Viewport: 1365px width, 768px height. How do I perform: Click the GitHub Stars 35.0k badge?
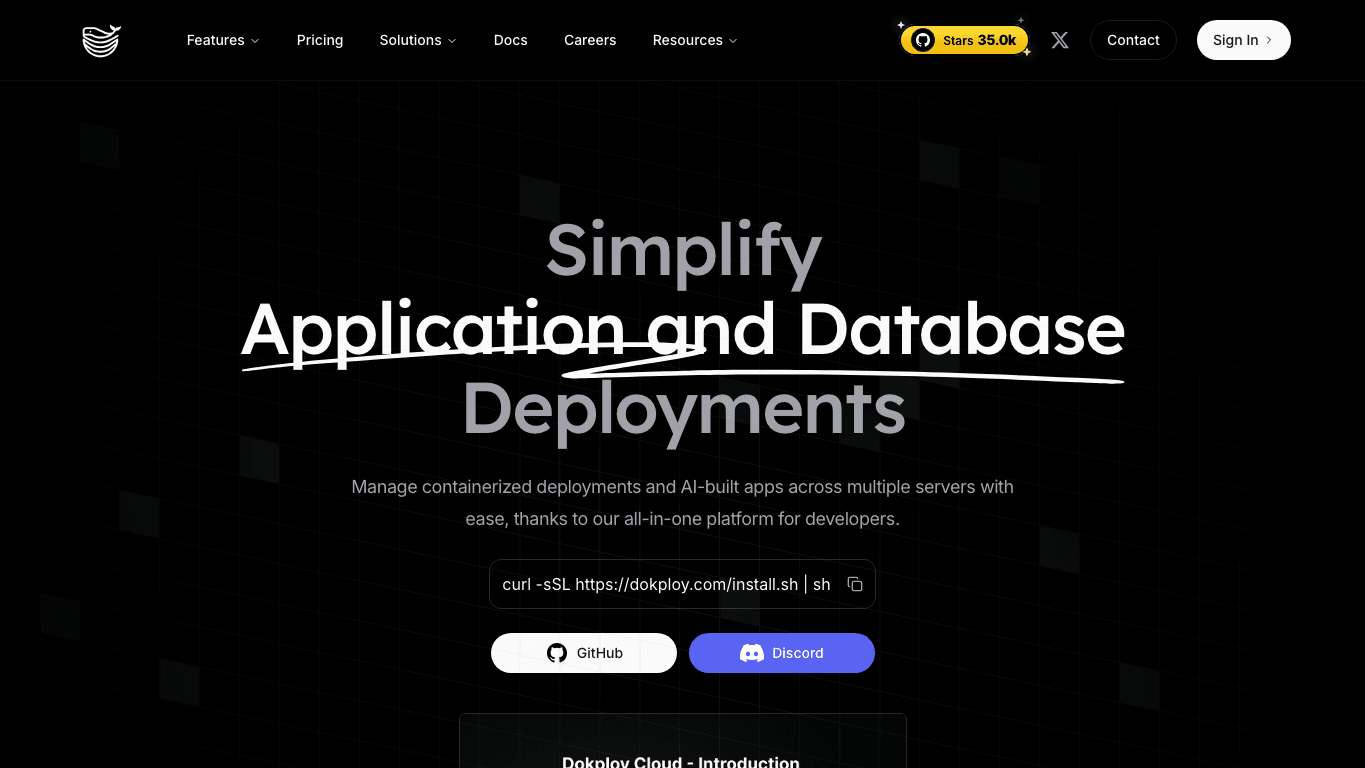click(964, 40)
